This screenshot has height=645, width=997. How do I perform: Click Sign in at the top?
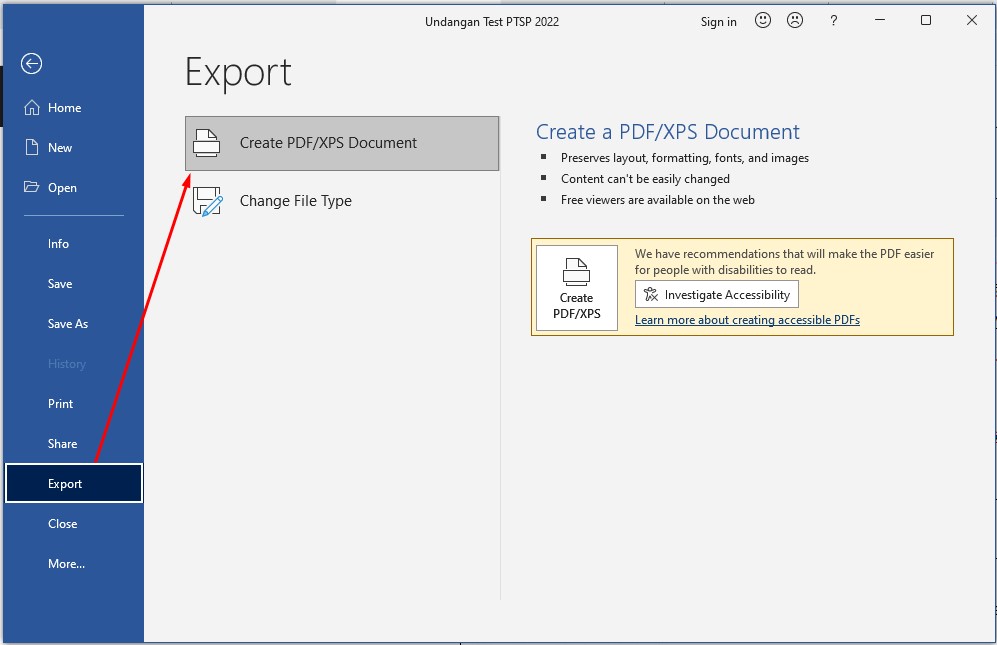click(x=718, y=22)
